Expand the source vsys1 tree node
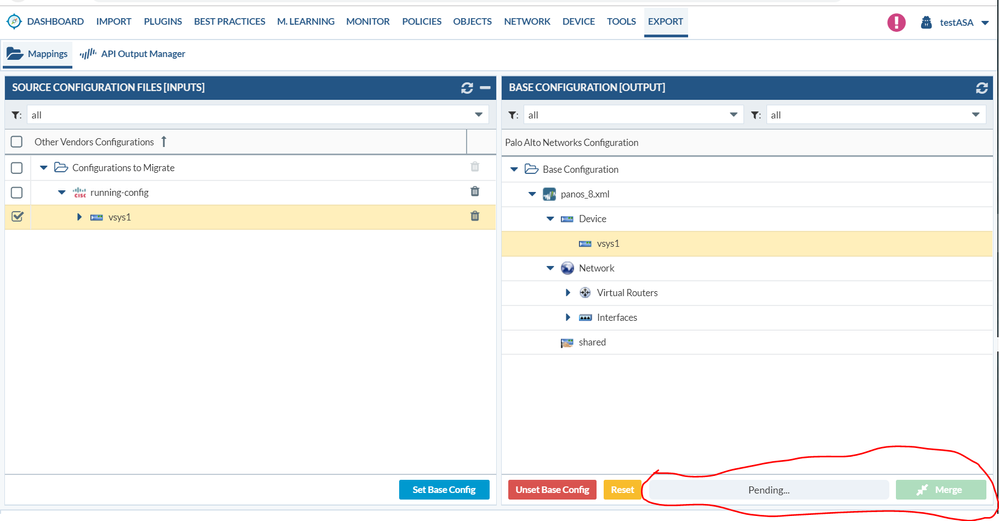The width and height of the screenshot is (999, 521). [x=79, y=217]
